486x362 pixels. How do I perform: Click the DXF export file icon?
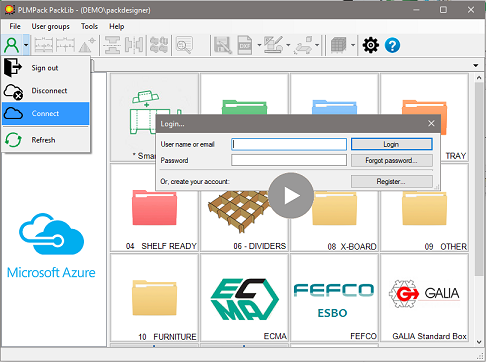(x=245, y=45)
